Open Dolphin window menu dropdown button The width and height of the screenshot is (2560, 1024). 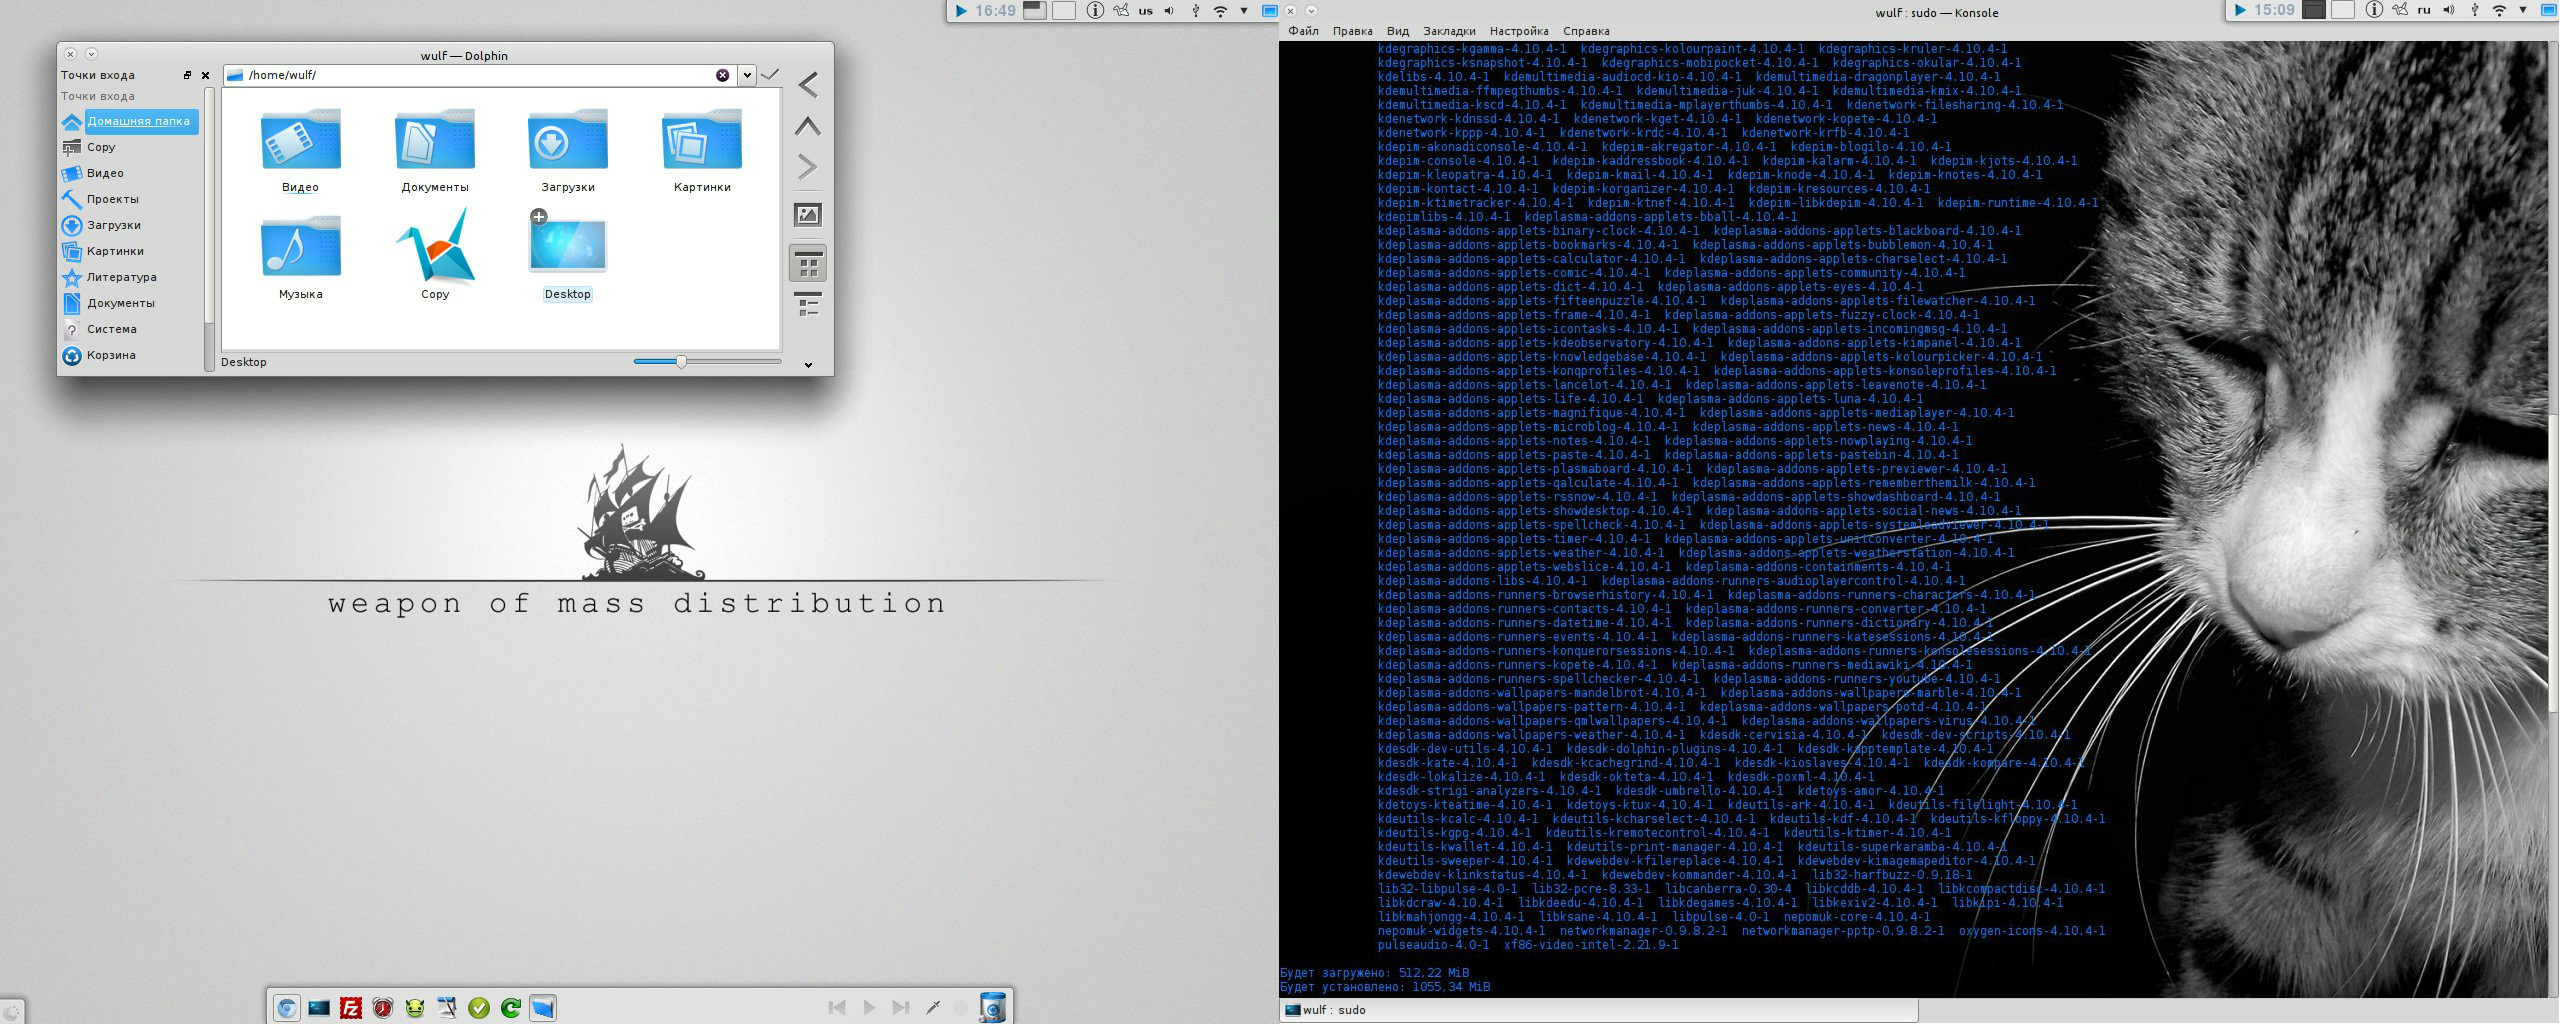tap(91, 54)
